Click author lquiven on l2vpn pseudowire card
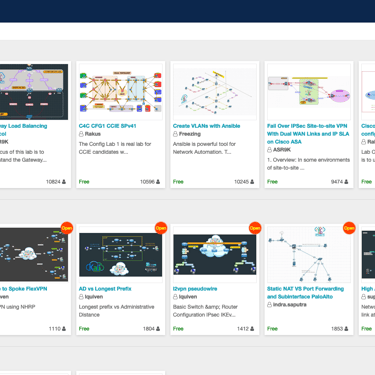The height and width of the screenshot is (375, 375). click(x=188, y=297)
